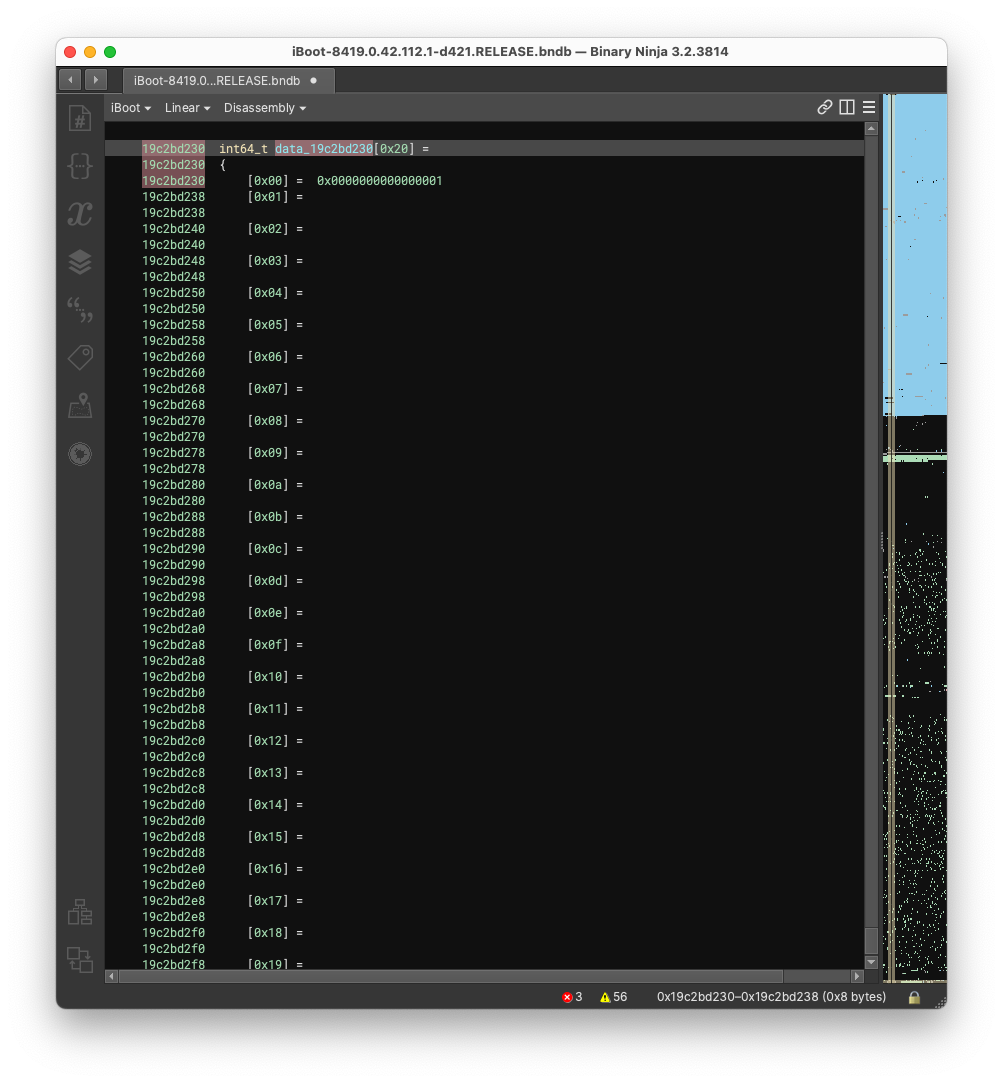The width and height of the screenshot is (1003, 1083).
Task: Click address 19c2bd2e8 beside [0x17]
Action: pyautogui.click(x=173, y=901)
